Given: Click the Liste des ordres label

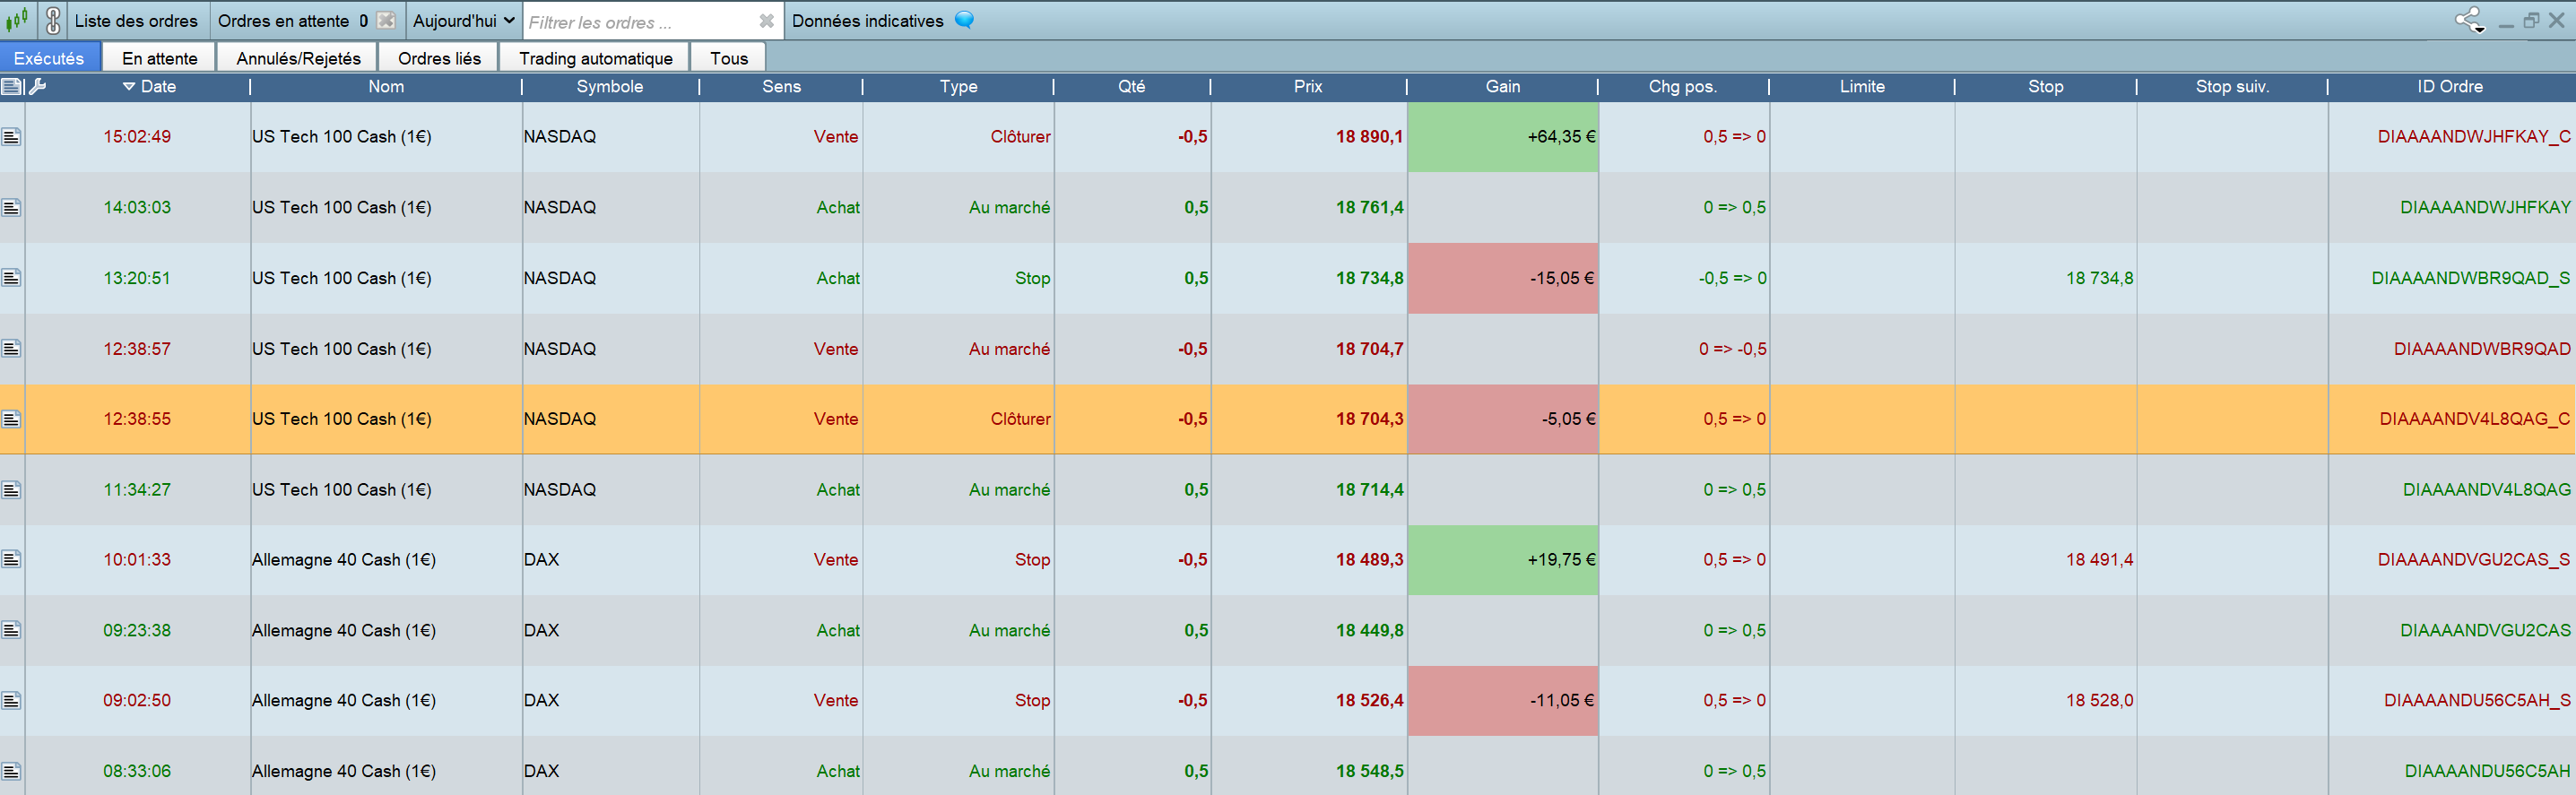Looking at the screenshot, I should point(136,21).
